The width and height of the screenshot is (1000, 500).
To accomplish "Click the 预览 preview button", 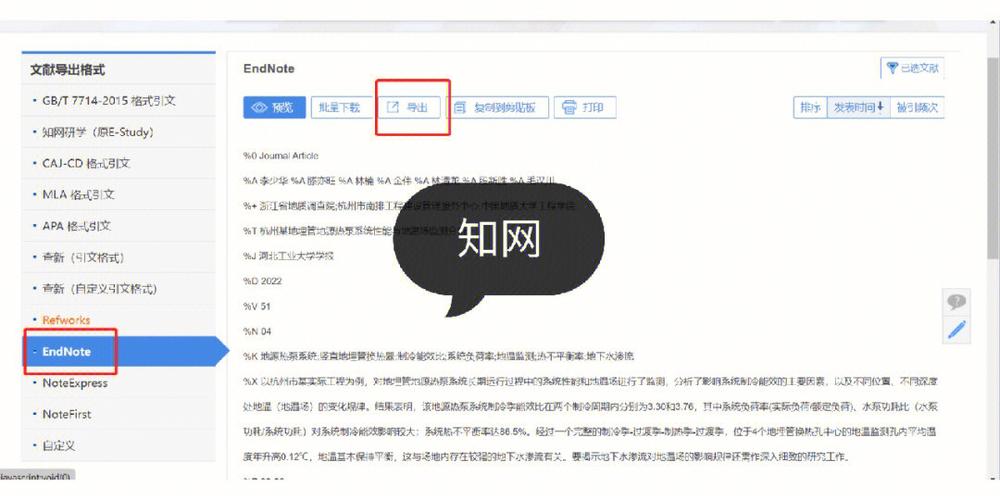I will [x=274, y=108].
